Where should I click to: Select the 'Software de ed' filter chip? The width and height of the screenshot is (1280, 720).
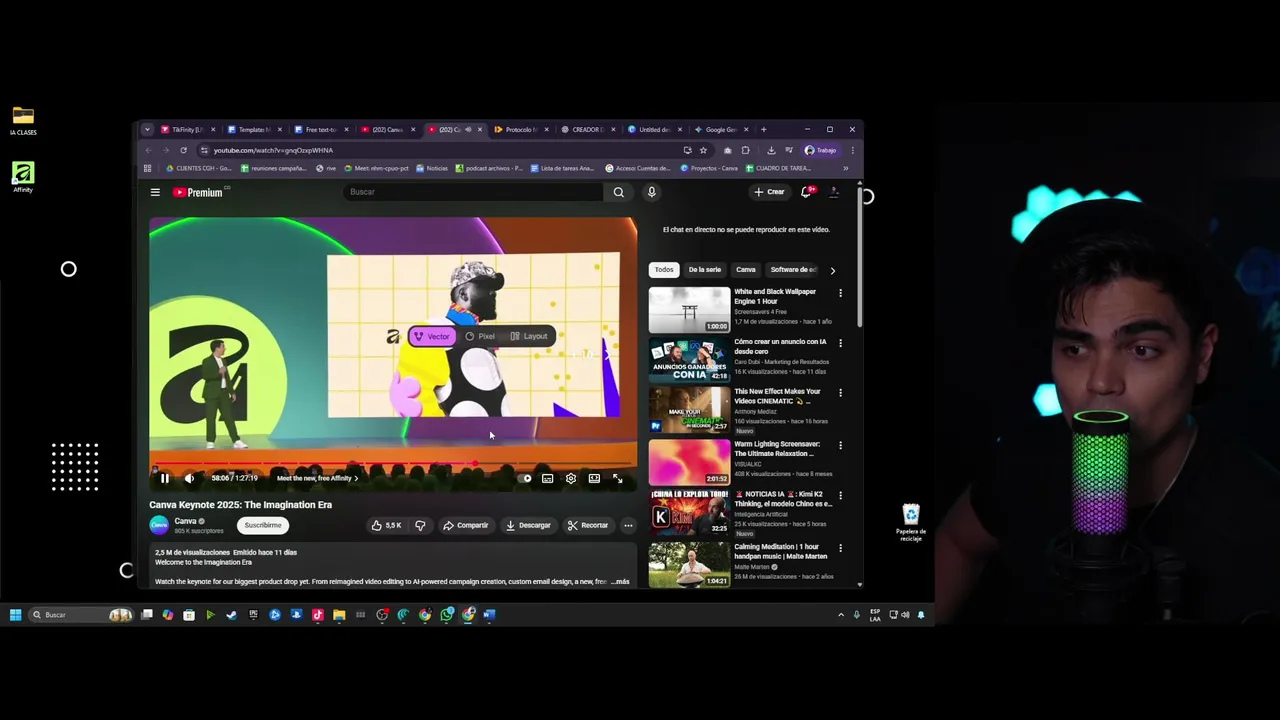(x=792, y=270)
